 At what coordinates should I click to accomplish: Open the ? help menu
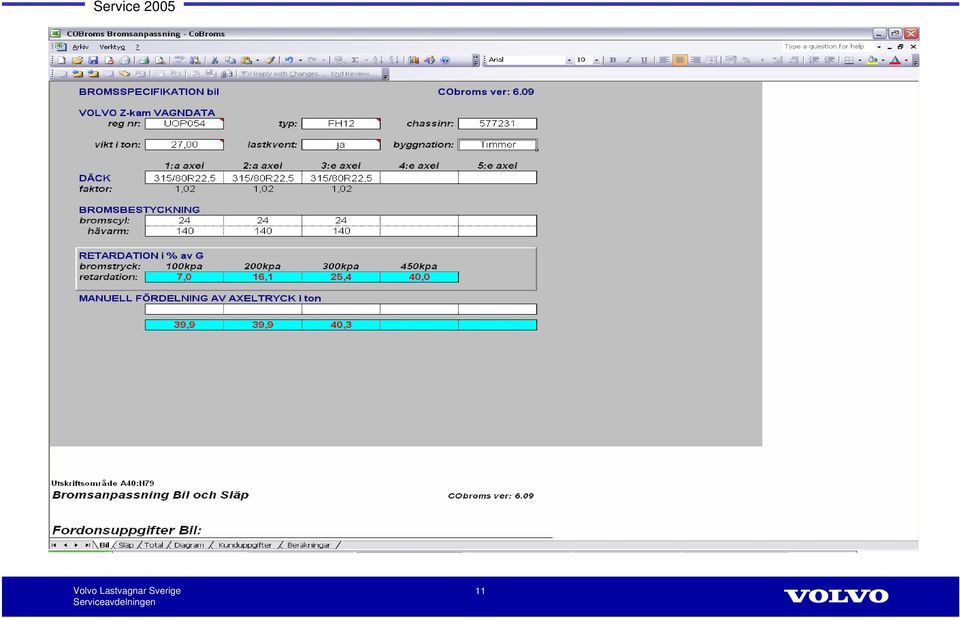coord(138,47)
